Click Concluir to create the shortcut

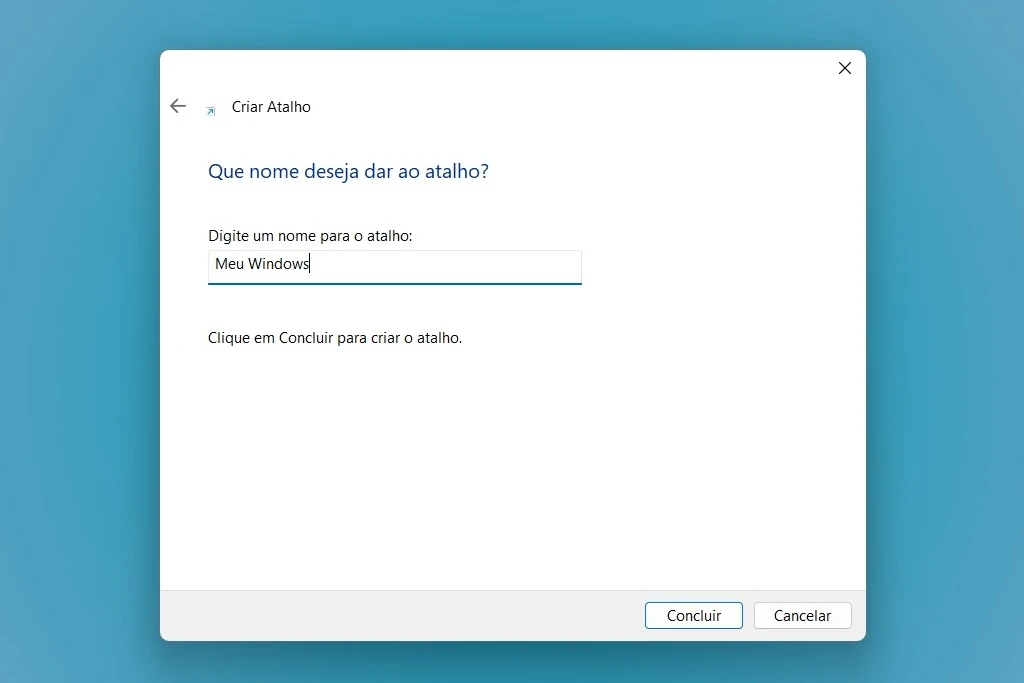pos(693,615)
